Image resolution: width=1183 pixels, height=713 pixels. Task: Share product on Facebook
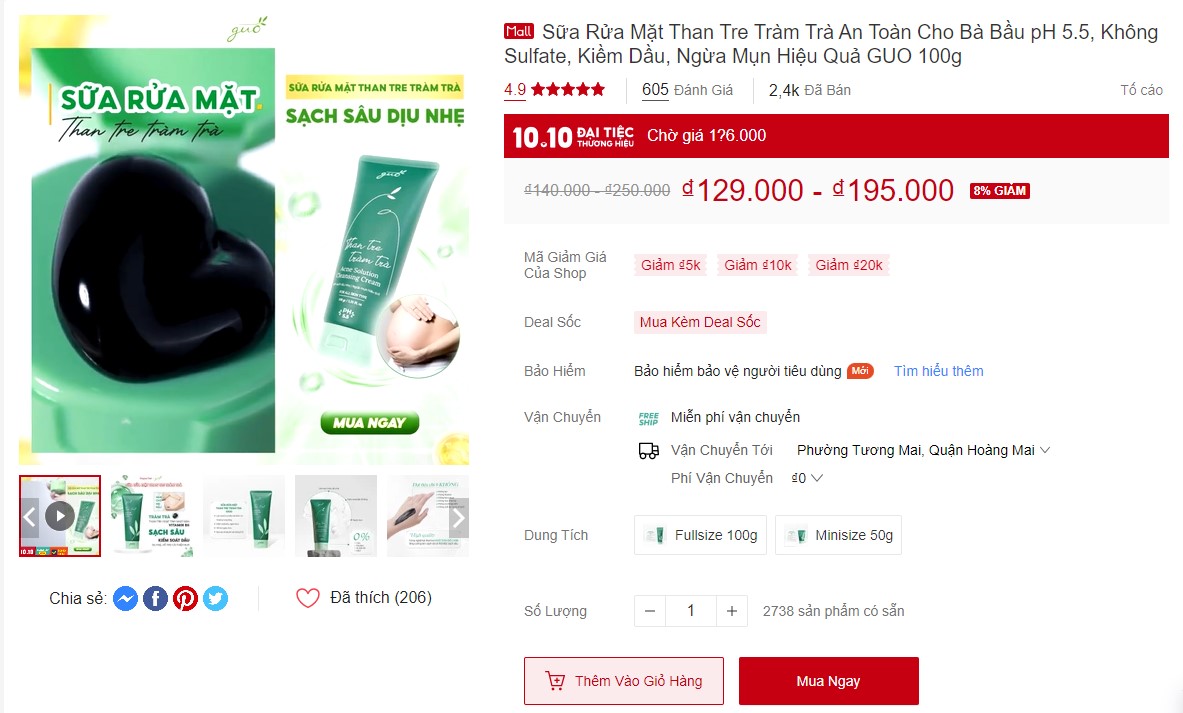click(x=155, y=598)
